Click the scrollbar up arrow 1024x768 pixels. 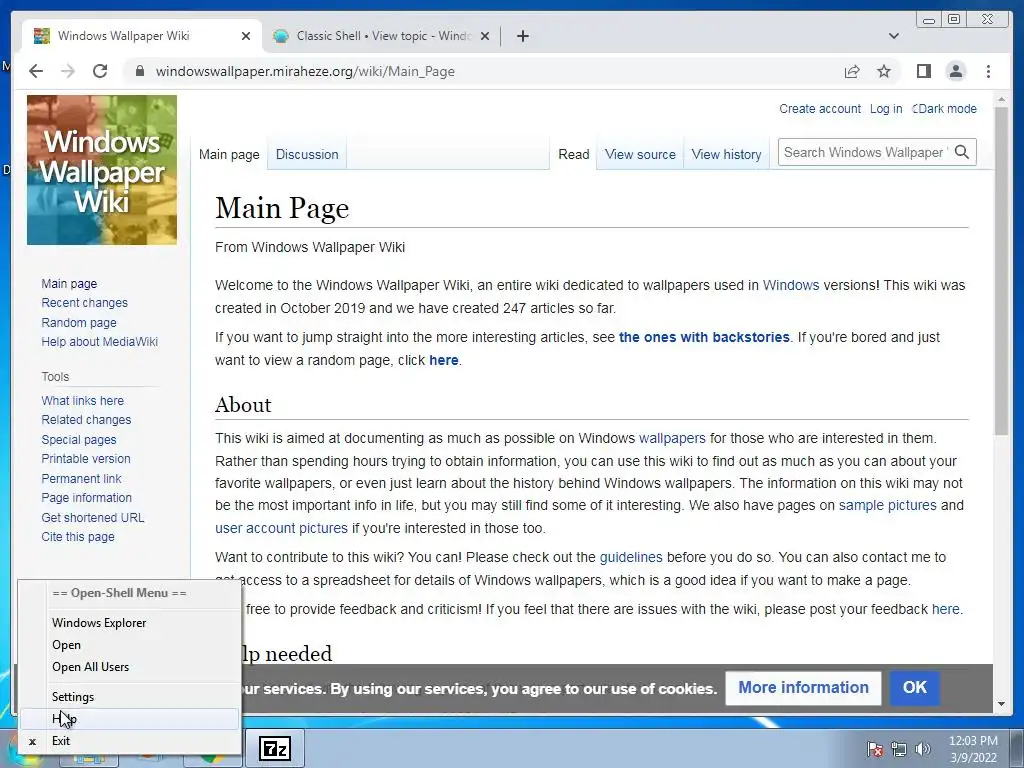[x=1001, y=99]
